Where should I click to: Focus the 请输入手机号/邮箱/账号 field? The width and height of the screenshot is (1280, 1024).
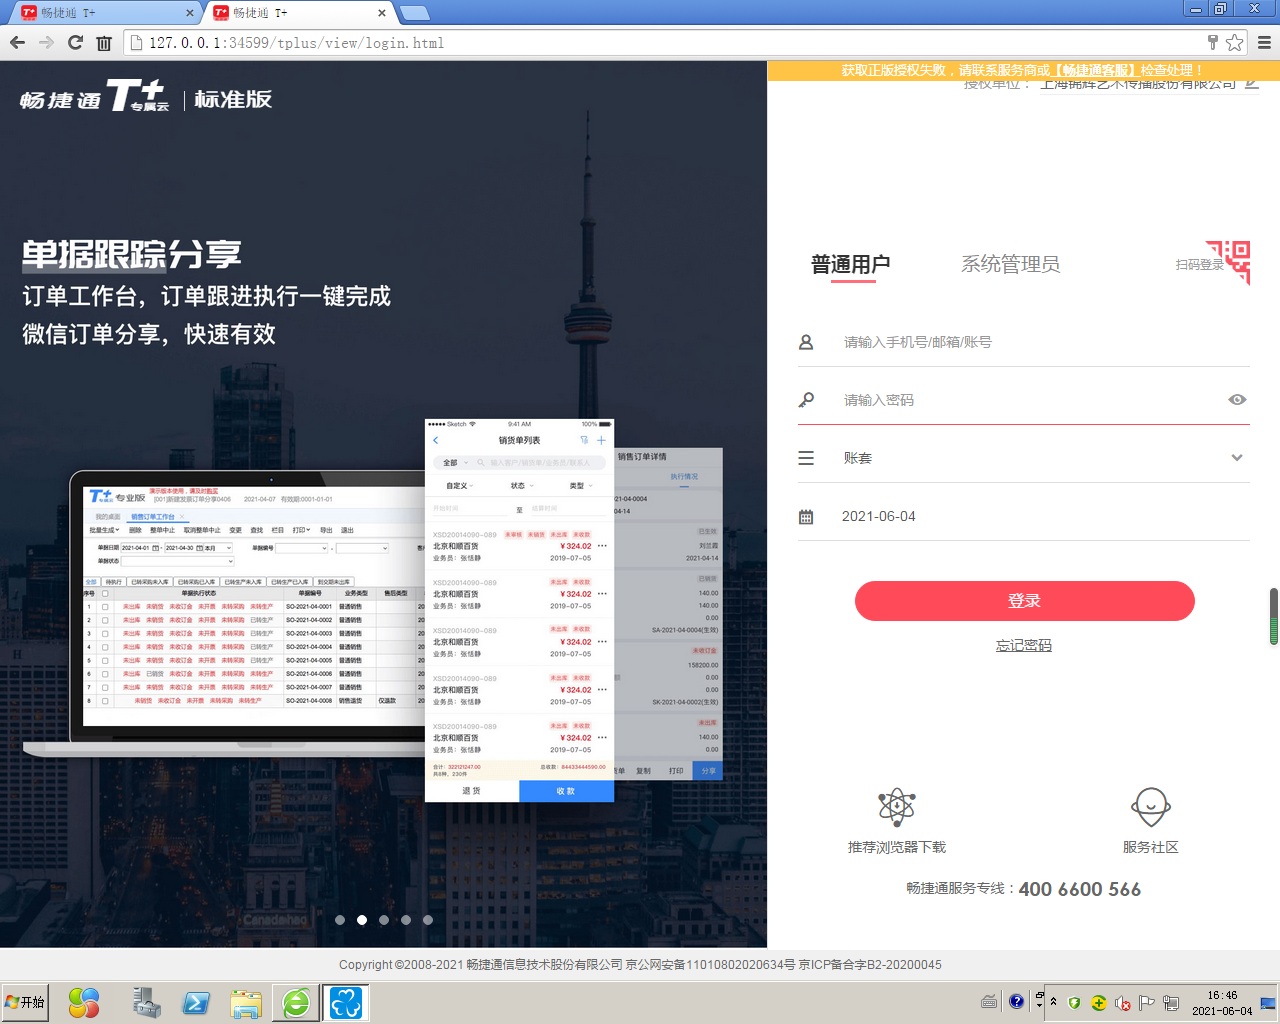(x=1024, y=342)
